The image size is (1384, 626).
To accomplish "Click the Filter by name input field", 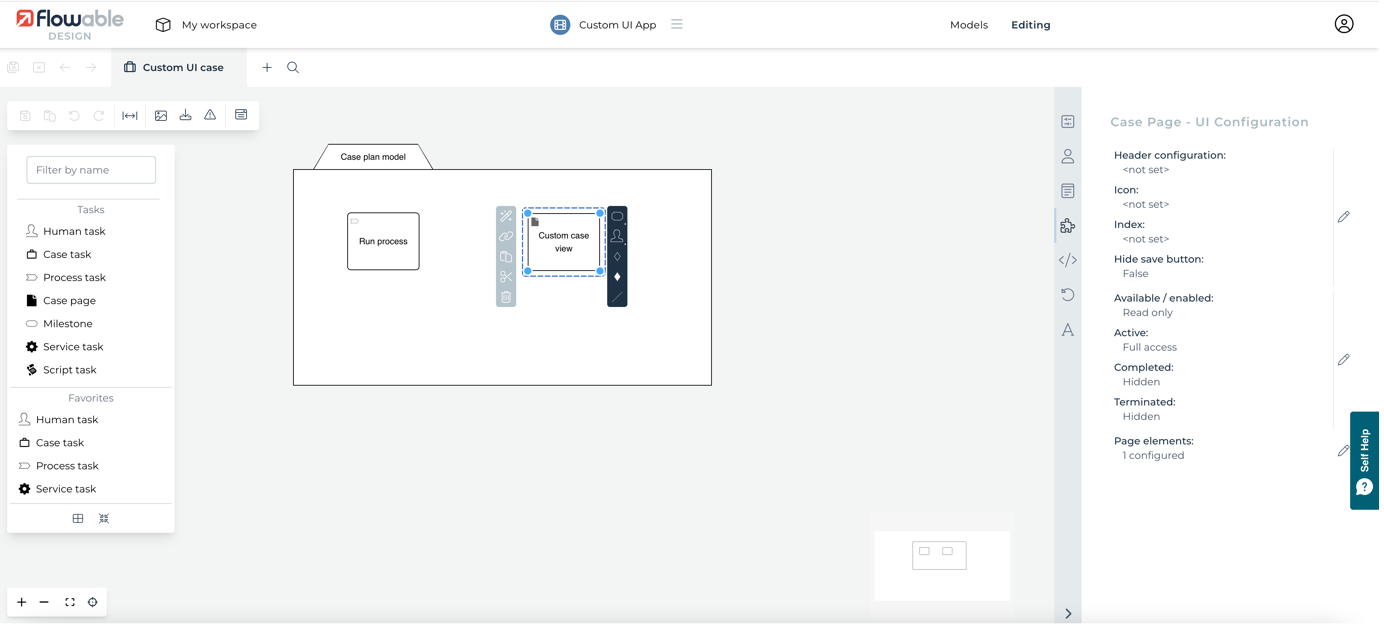I will [91, 170].
